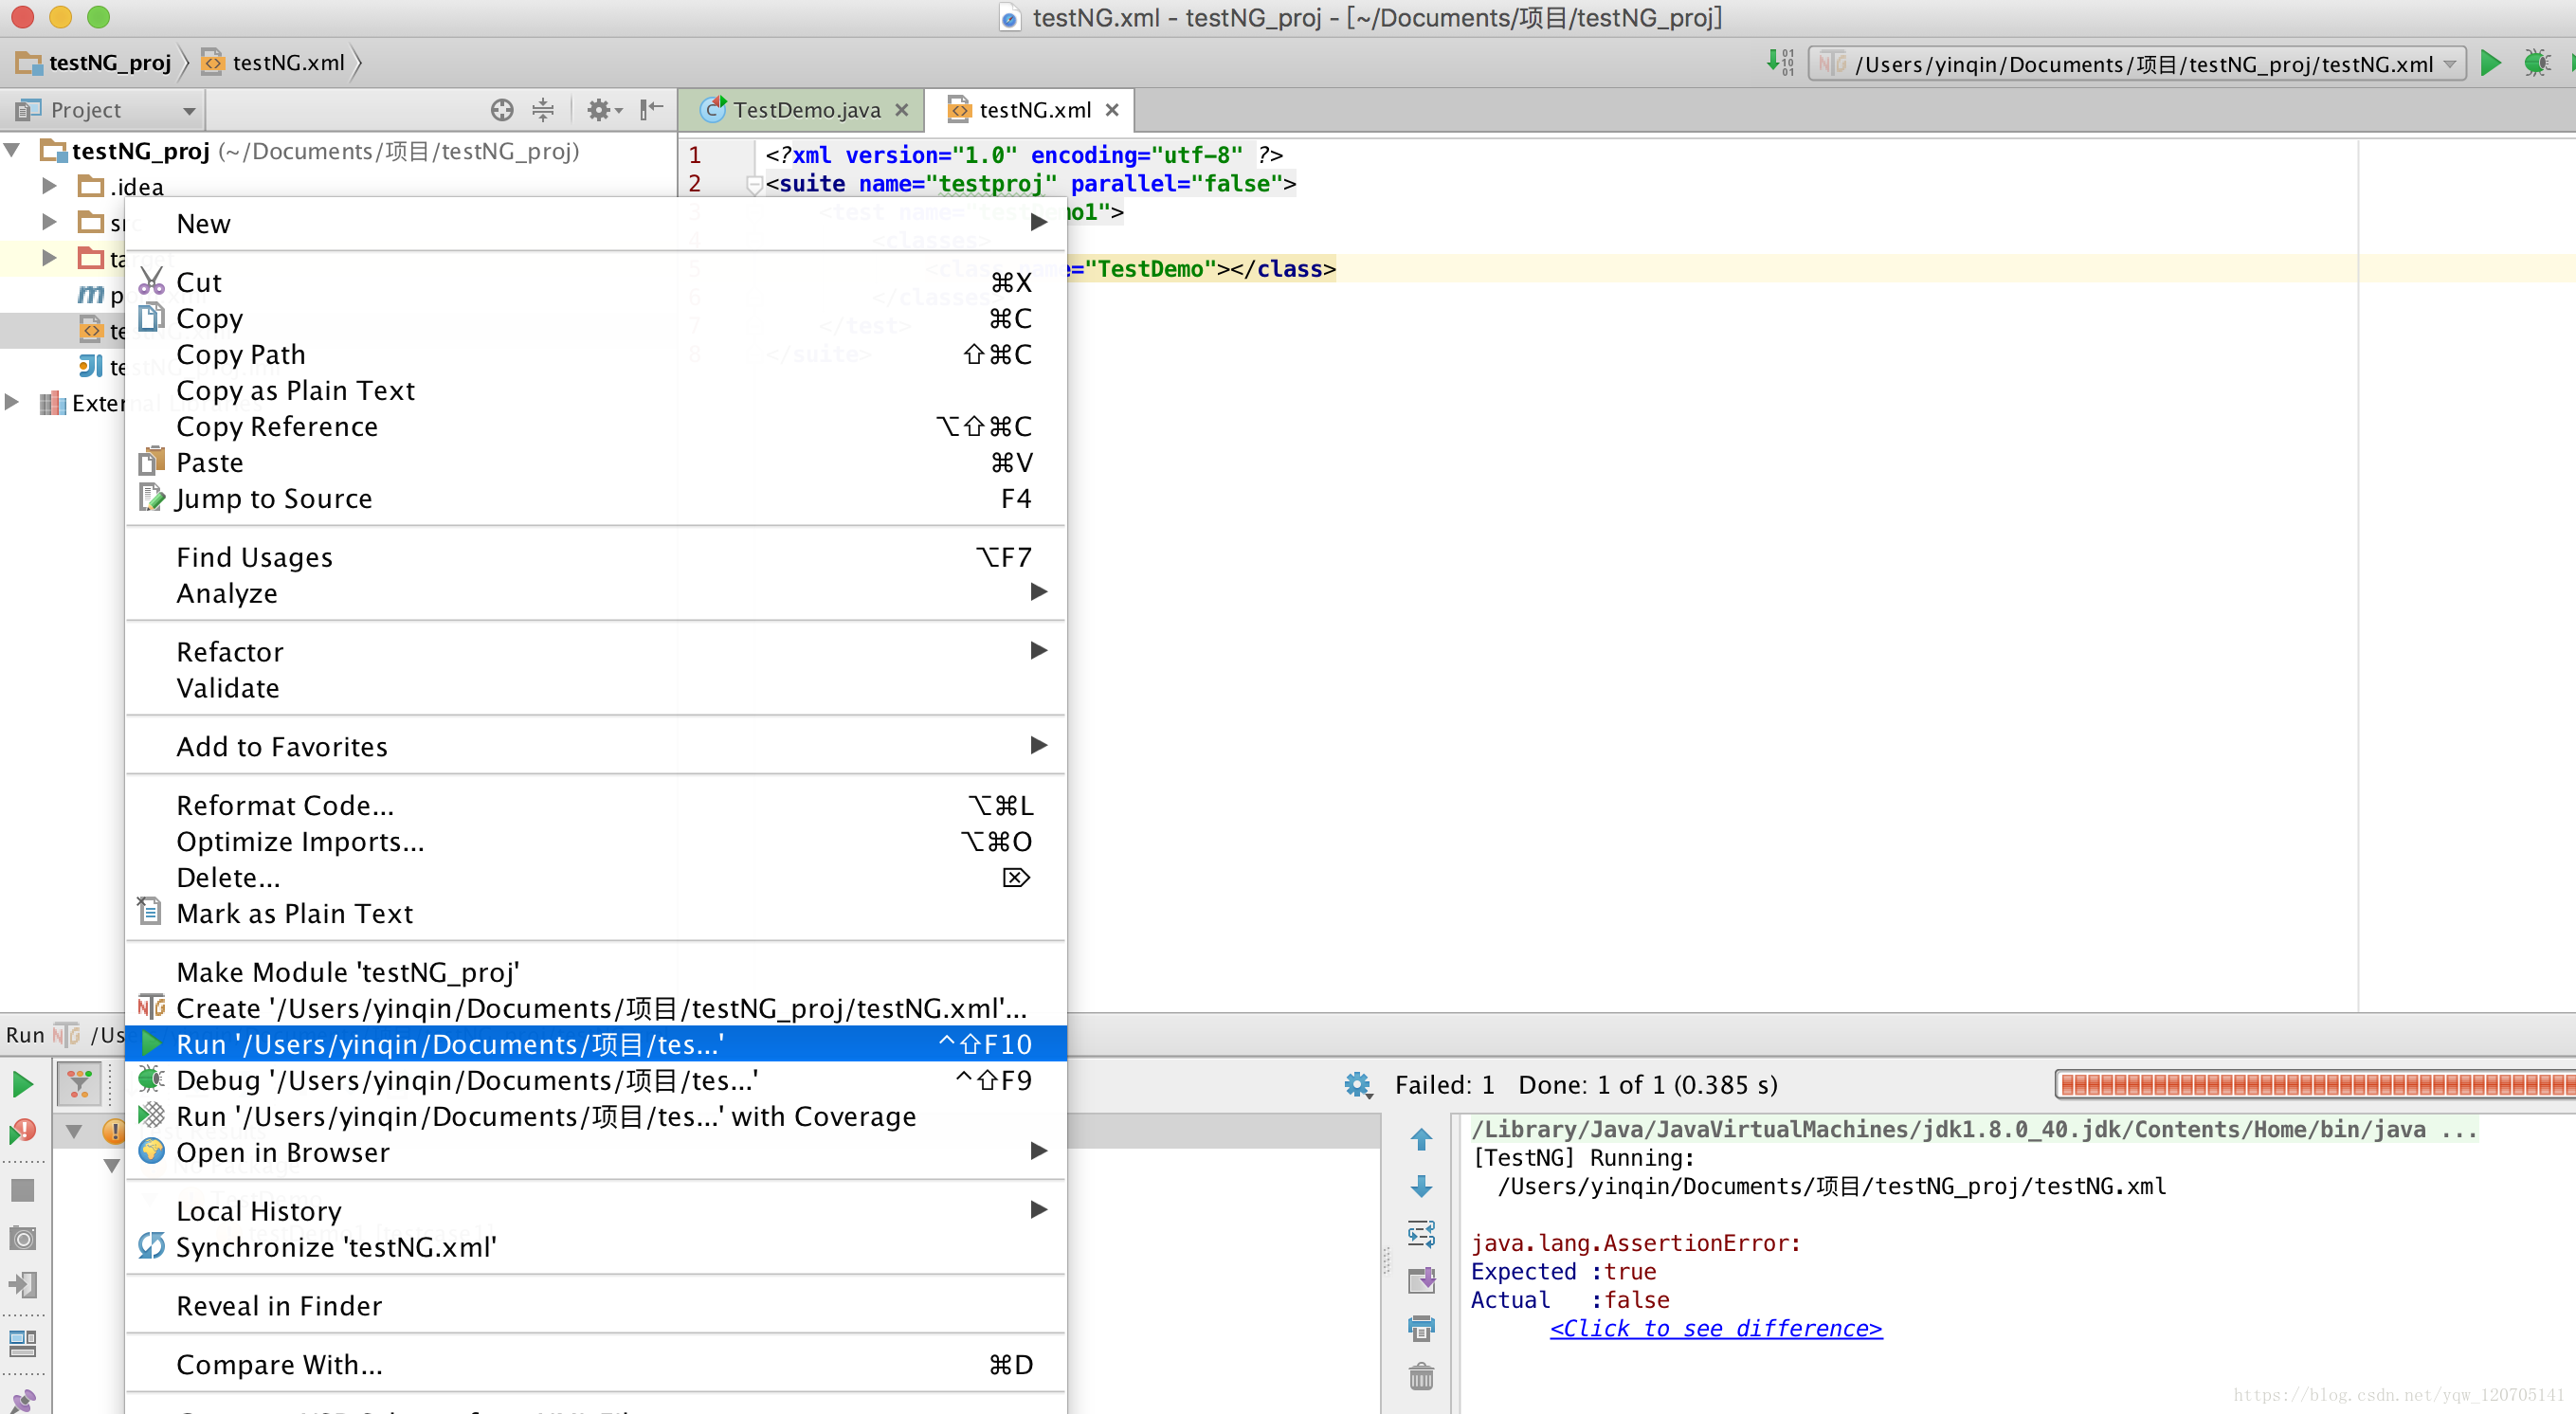2576x1414 pixels.
Task: Click the Down stack trace arrow
Action: pyautogui.click(x=1421, y=1186)
